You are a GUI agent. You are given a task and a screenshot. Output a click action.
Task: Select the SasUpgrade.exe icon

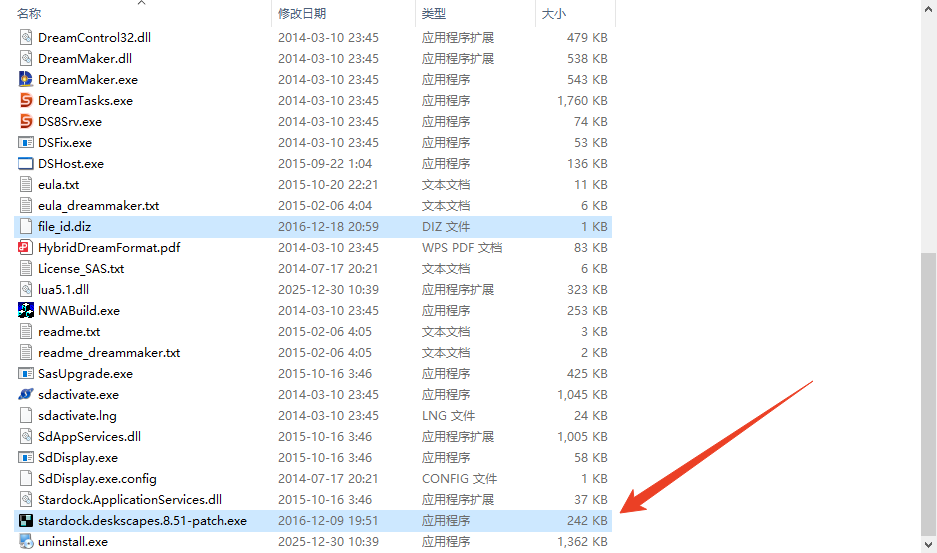click(27, 374)
